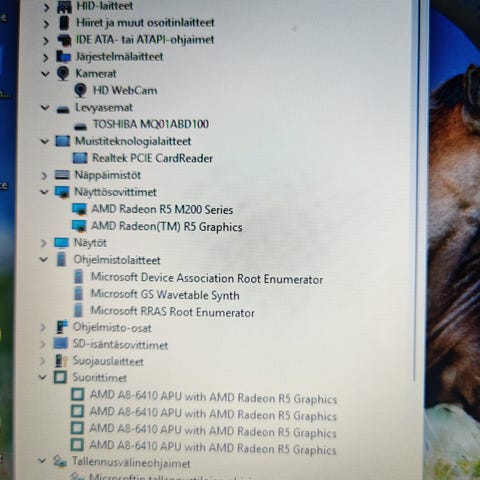Click the Näyttösovittimet display adapter icon
Viewport: 480px width, 480px height.
click(62, 192)
